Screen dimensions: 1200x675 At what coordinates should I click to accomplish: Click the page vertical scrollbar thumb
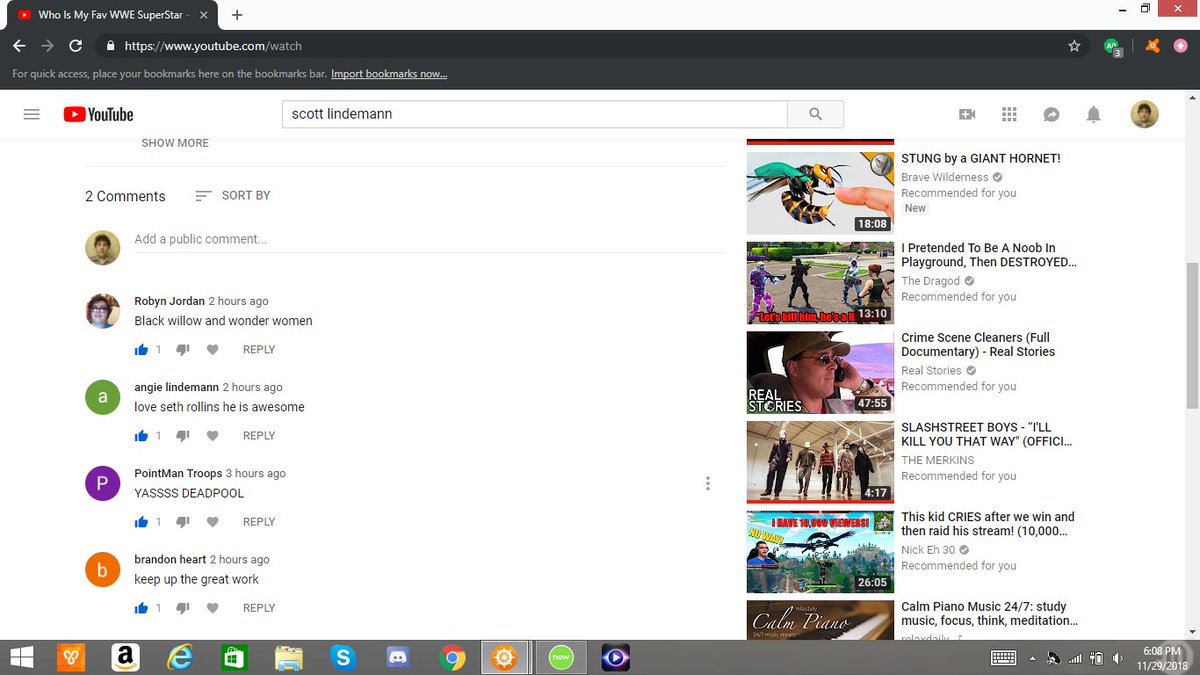(x=1191, y=335)
